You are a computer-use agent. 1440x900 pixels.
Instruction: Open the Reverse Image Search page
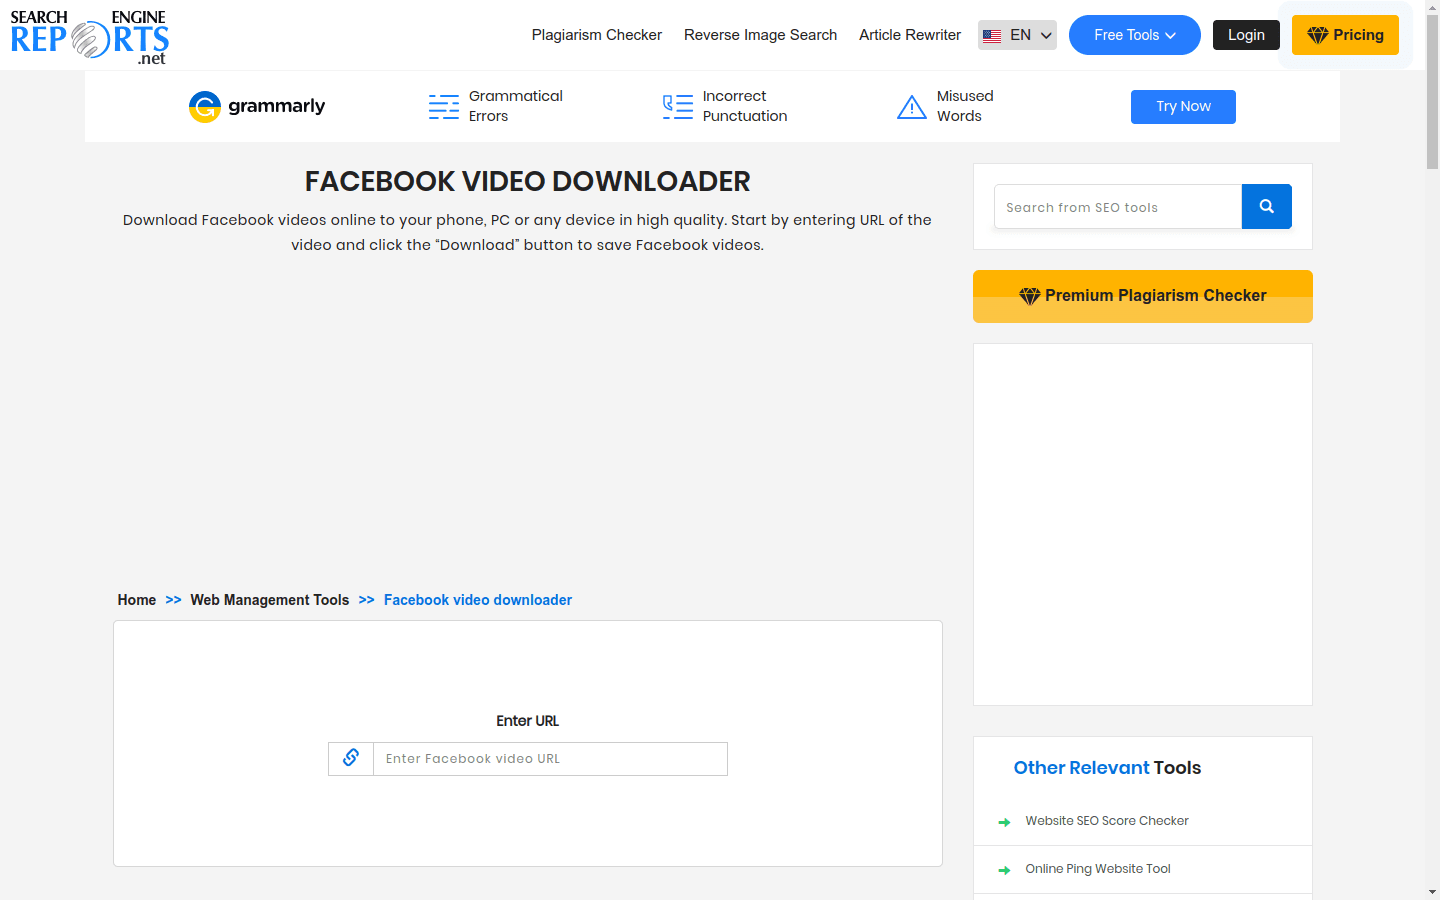[760, 35]
